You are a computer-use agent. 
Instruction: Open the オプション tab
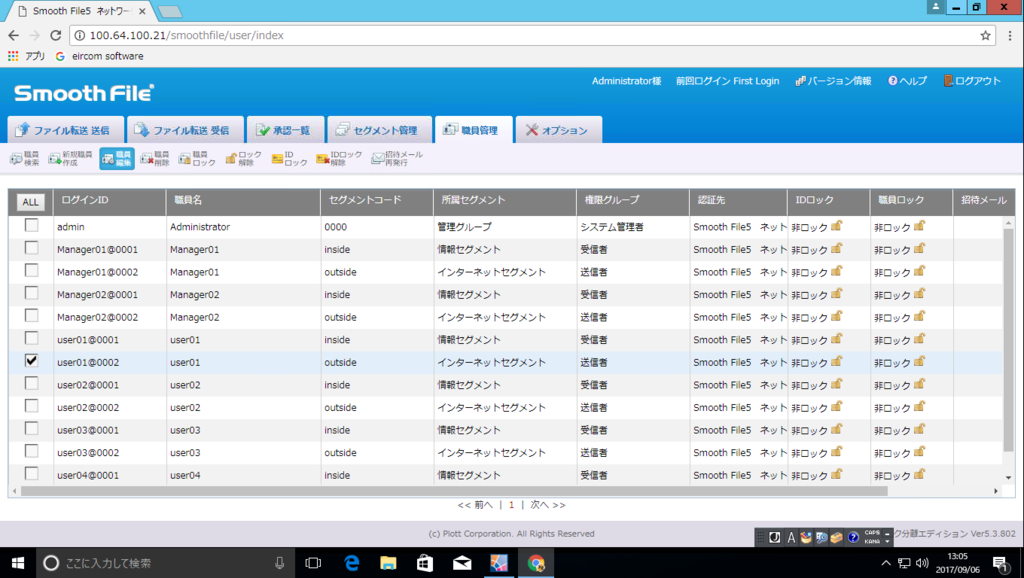tap(558, 130)
